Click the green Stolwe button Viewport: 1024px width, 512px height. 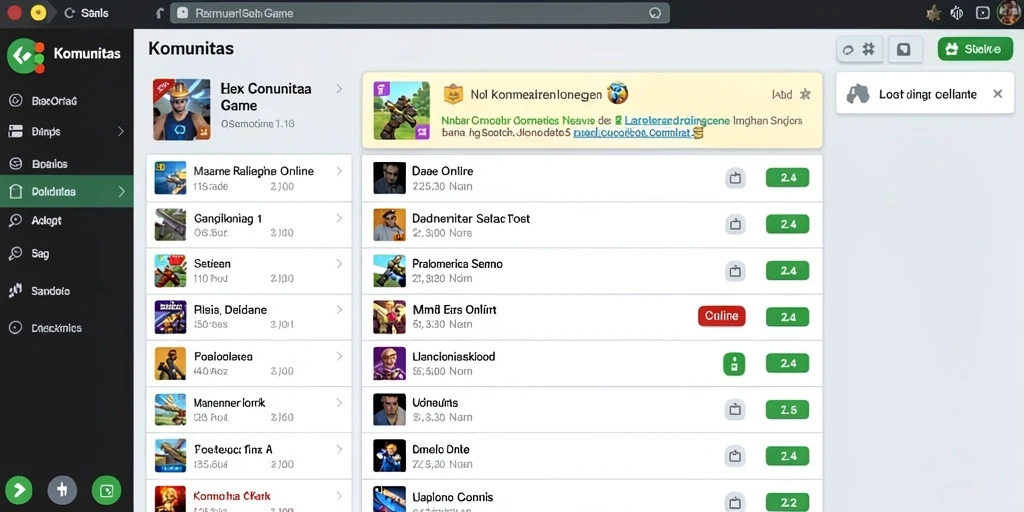pyautogui.click(x=975, y=49)
